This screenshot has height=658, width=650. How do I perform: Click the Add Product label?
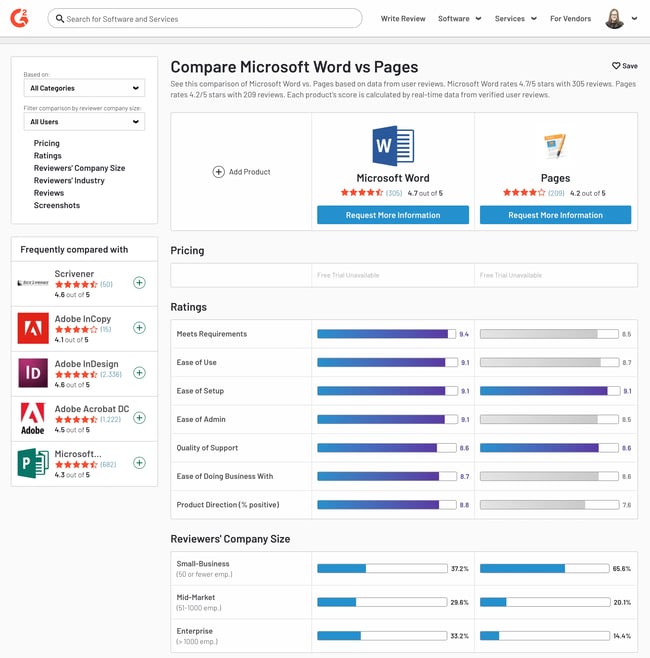tap(249, 172)
